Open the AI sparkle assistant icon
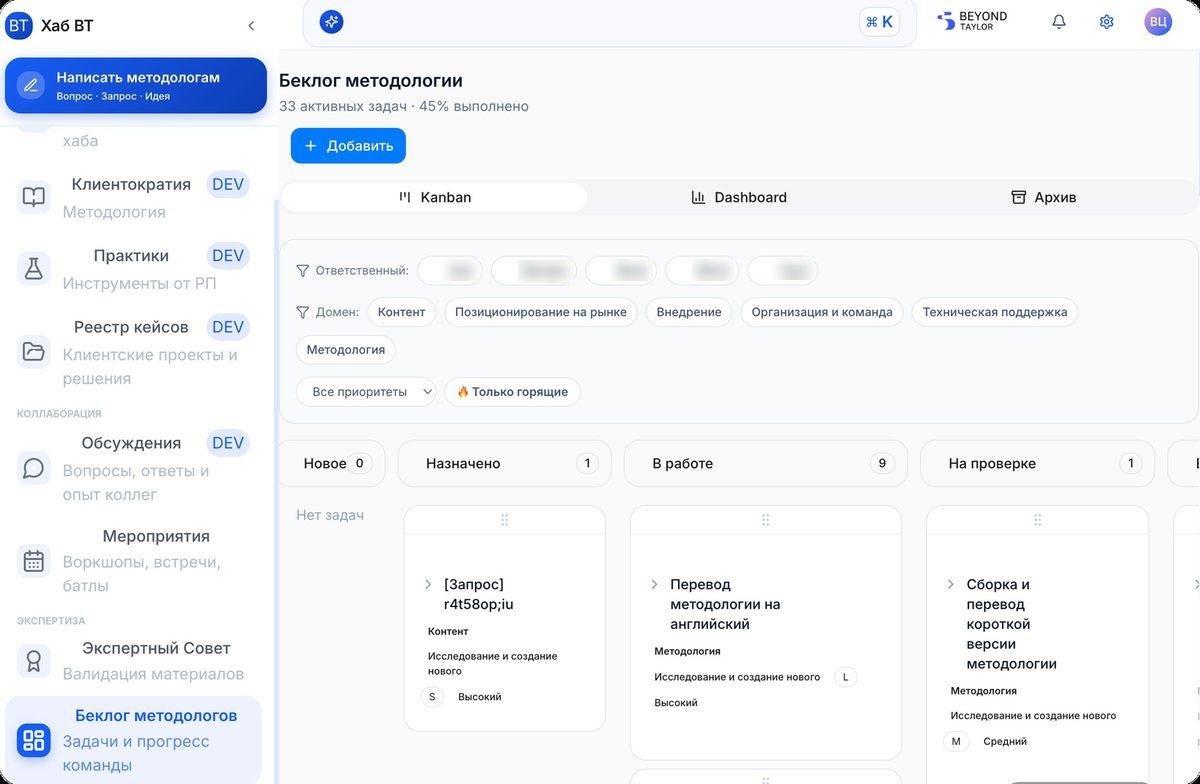The image size is (1200, 784). pyautogui.click(x=332, y=22)
